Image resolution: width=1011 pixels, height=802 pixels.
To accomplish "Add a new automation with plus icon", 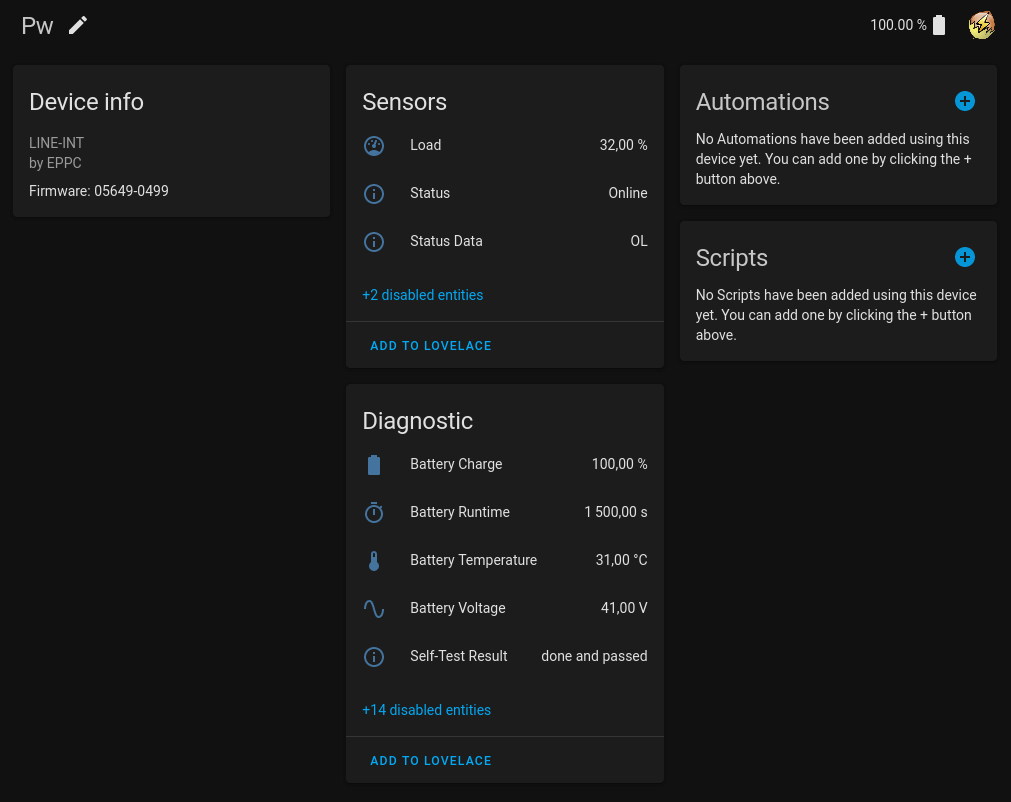I will click(x=964, y=101).
